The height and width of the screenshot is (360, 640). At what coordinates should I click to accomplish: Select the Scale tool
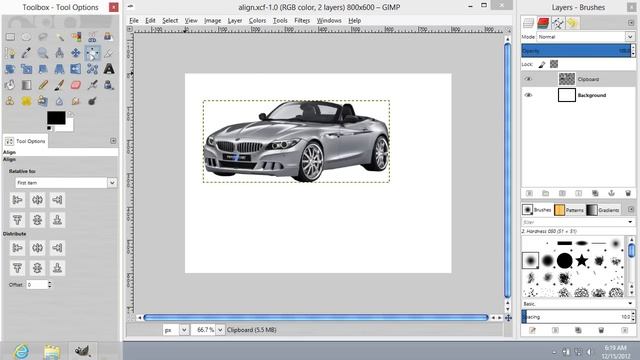tap(27, 69)
